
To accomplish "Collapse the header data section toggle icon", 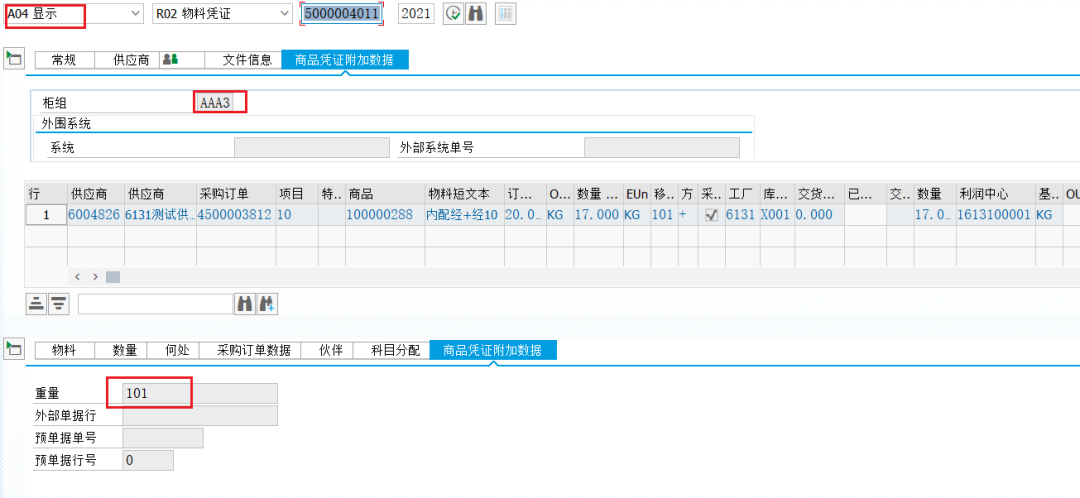I will 13,59.
